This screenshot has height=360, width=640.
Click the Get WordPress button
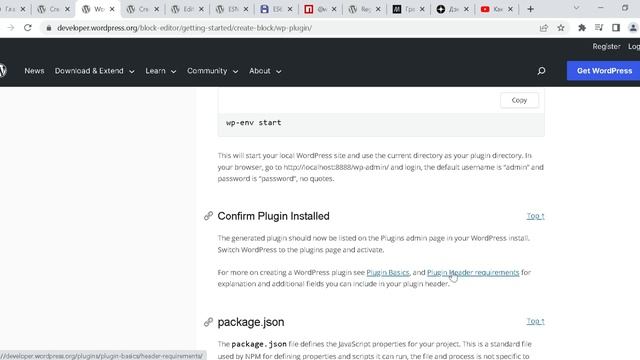click(x=603, y=71)
